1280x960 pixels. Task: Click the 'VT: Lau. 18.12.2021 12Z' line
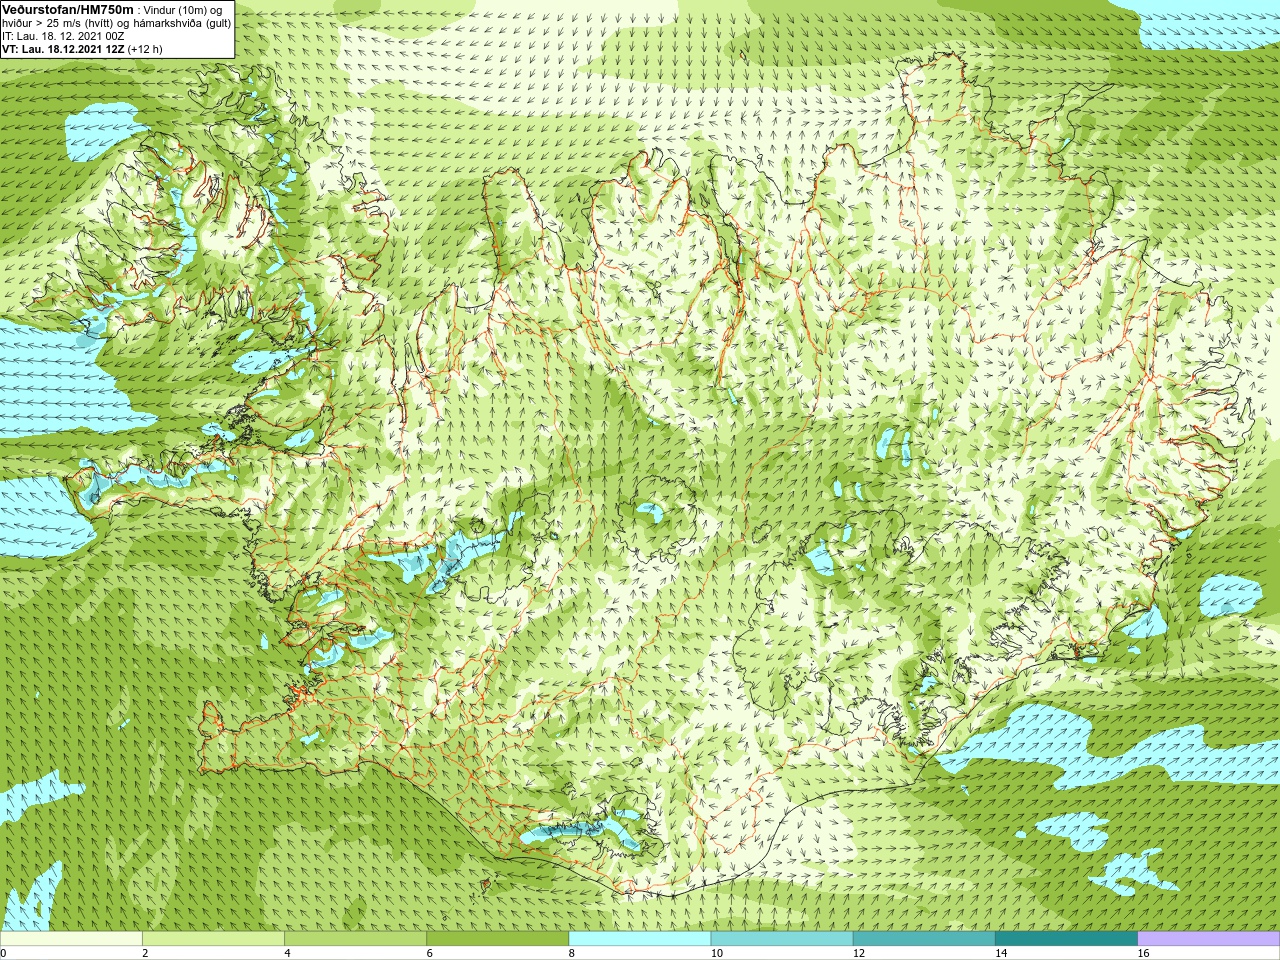(62, 49)
